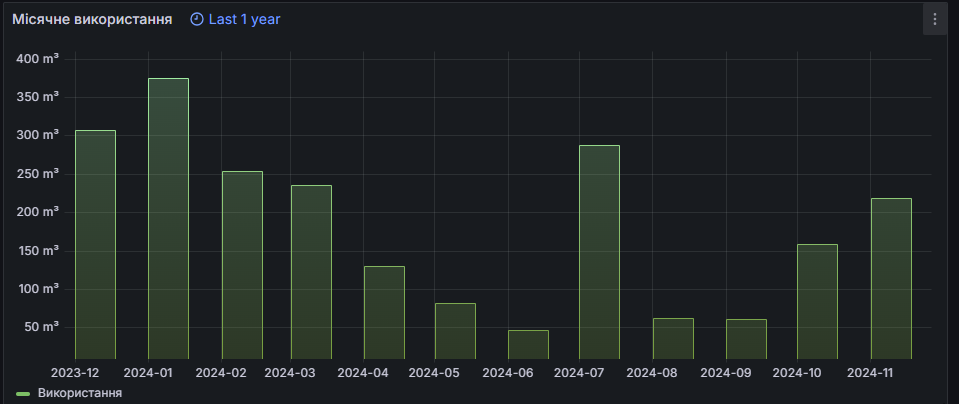This screenshot has width=959, height=404.
Task: Click the green Використання legend color swatch
Action: [x=23, y=394]
